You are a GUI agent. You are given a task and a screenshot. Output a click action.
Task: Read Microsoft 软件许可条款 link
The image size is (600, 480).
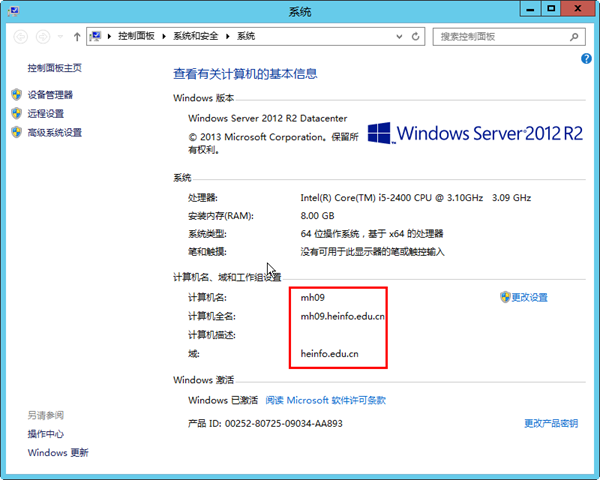[326, 400]
